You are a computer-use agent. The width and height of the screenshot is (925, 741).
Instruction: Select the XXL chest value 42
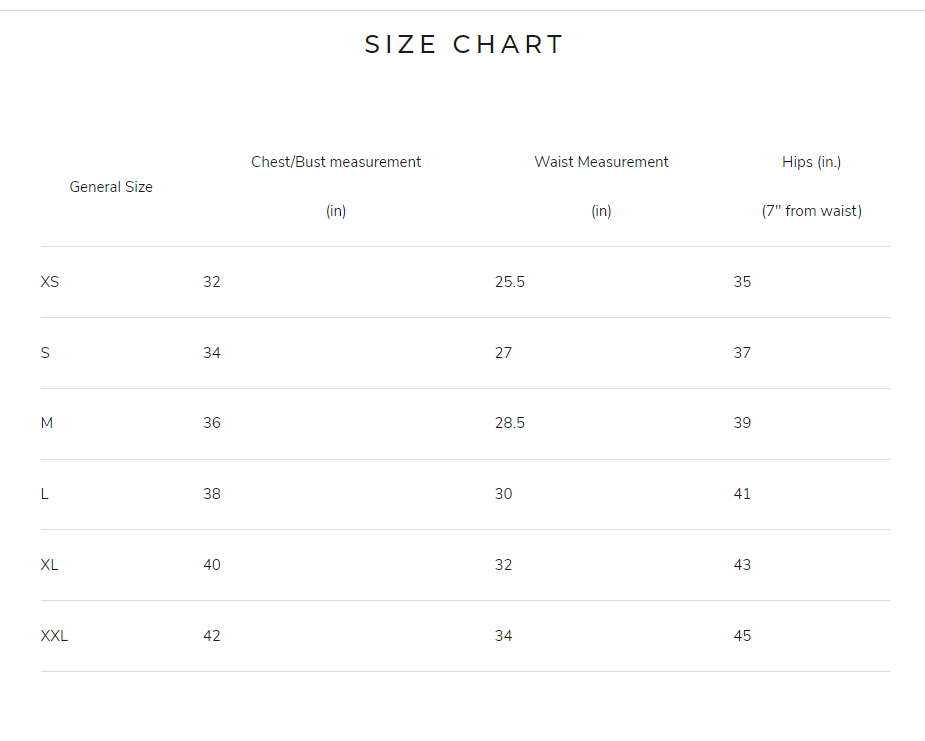212,636
